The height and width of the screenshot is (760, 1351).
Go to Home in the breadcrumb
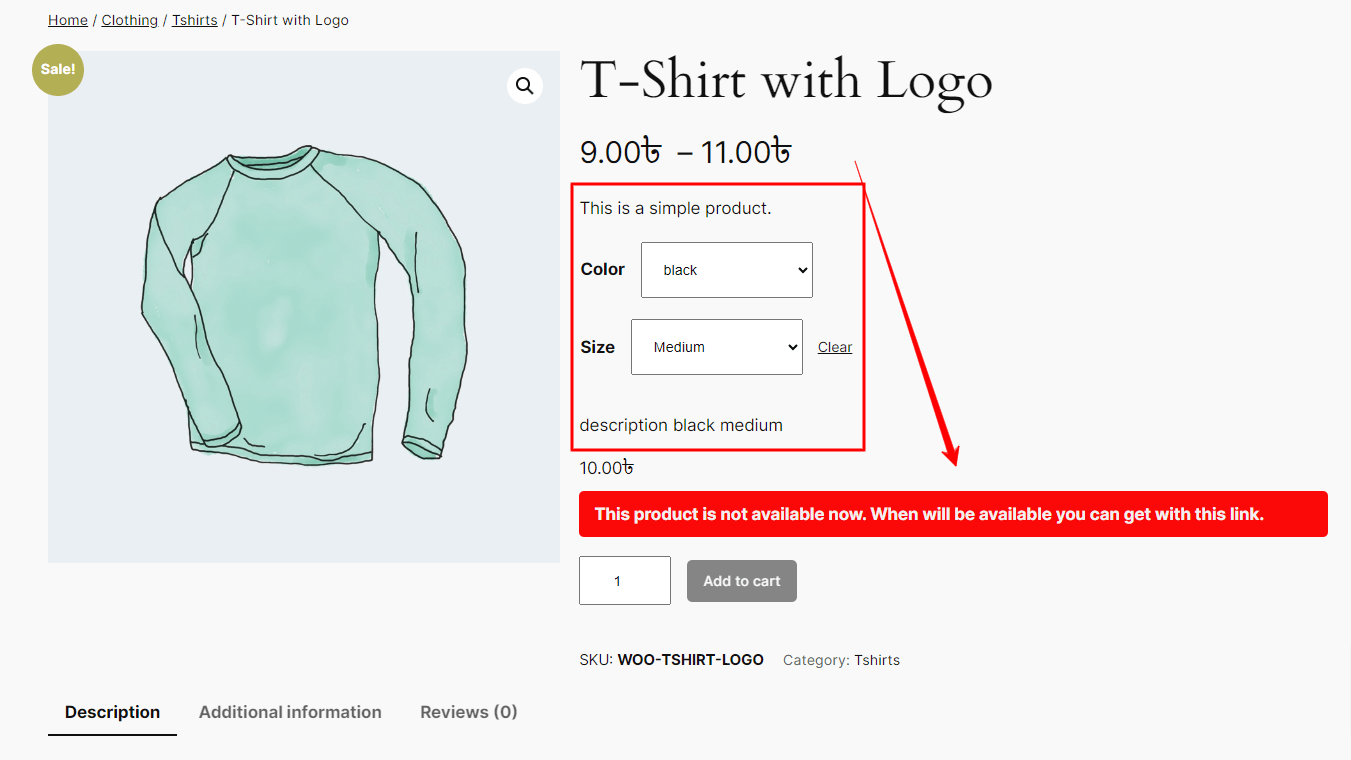click(x=68, y=20)
